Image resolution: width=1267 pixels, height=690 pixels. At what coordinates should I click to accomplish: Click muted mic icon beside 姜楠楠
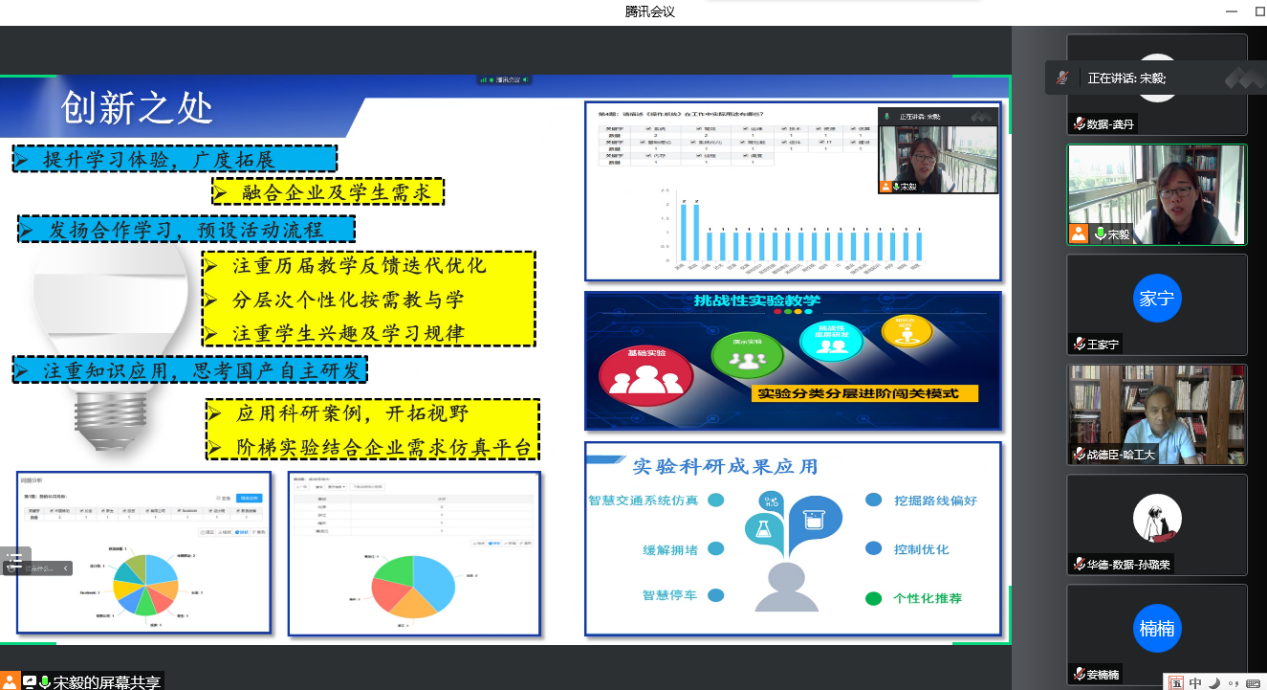coord(1079,674)
